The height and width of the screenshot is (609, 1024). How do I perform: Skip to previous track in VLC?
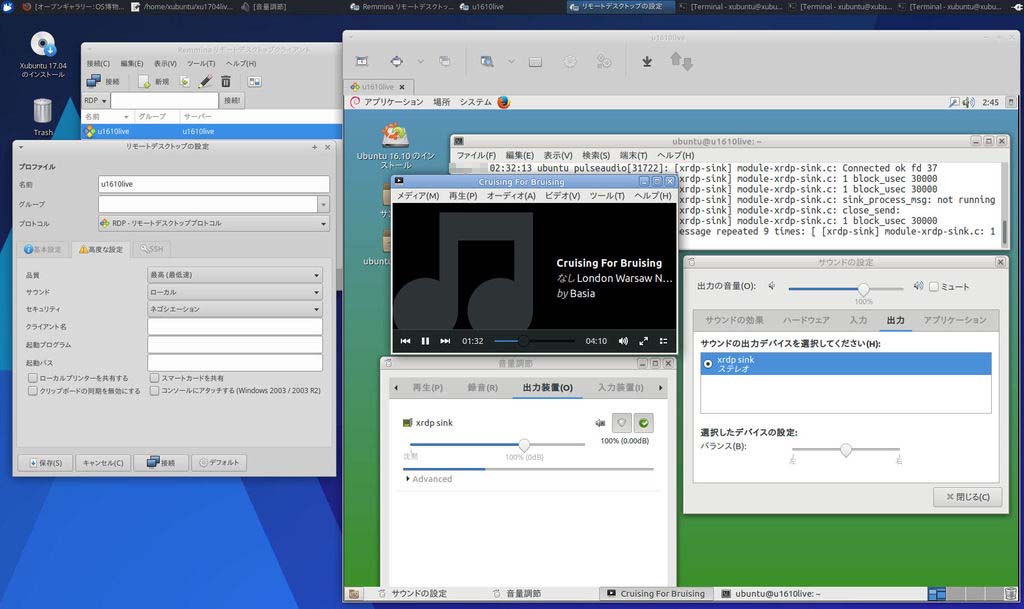click(x=406, y=341)
